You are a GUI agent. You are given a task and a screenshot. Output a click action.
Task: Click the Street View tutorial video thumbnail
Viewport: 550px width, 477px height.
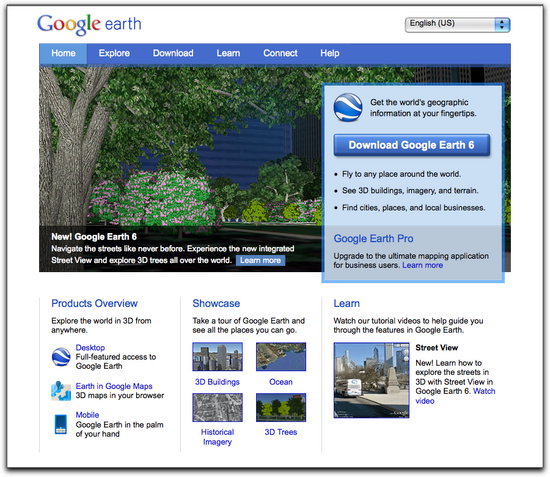pos(371,380)
